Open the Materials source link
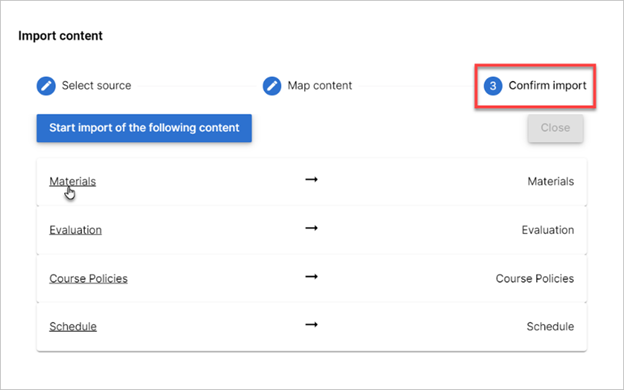The height and width of the screenshot is (390, 624). pos(72,181)
